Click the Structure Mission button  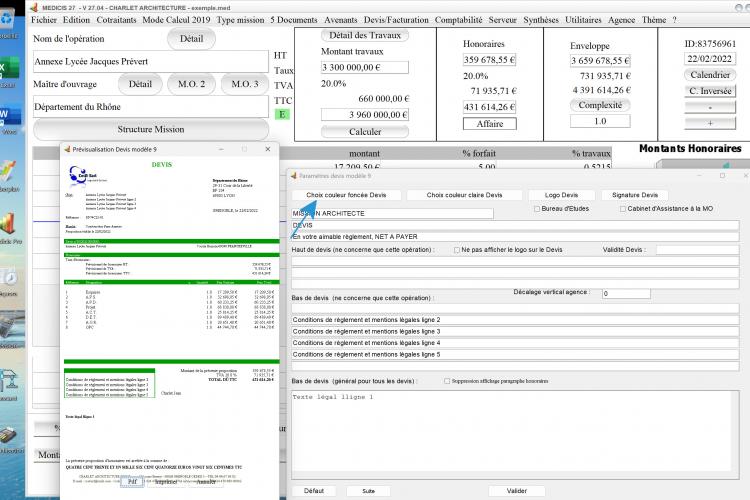point(151,129)
